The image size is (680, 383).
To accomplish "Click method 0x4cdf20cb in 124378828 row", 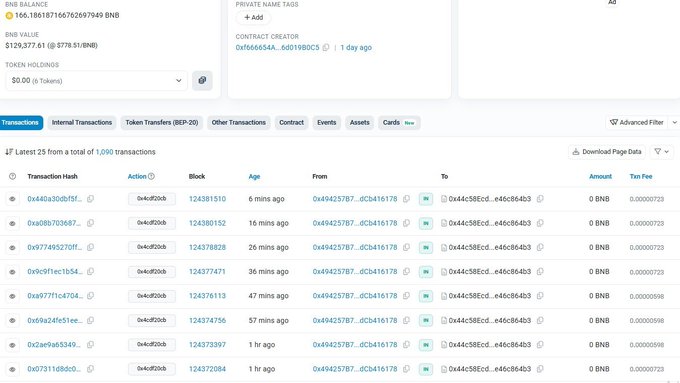I will click(x=152, y=247).
